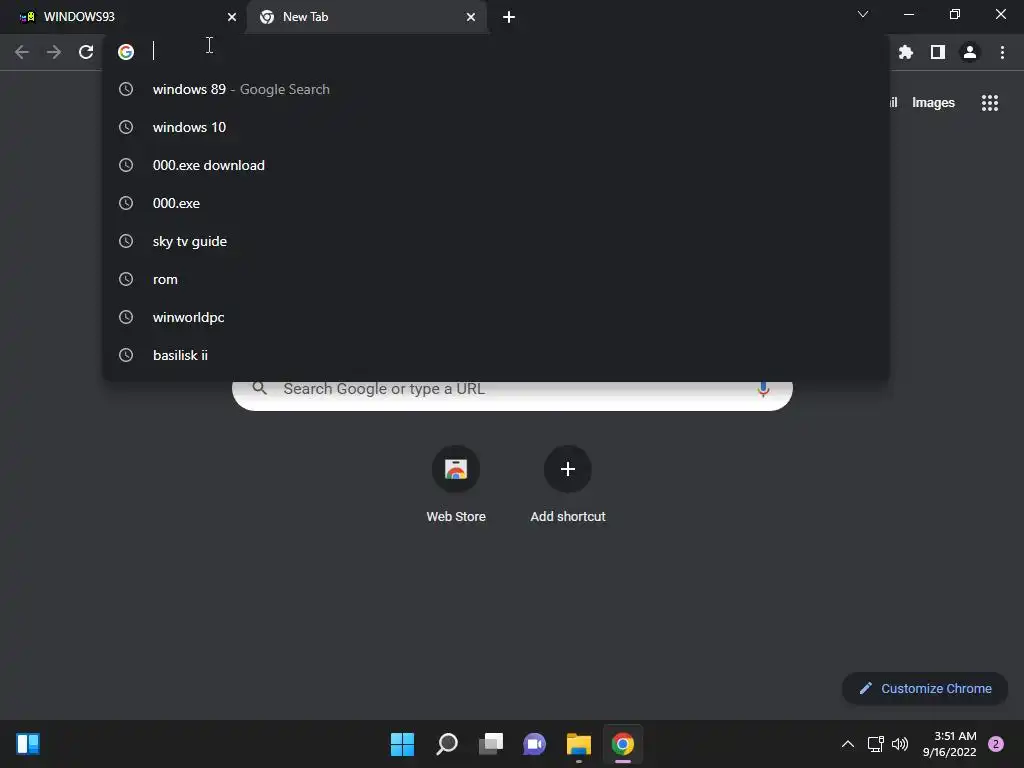Image resolution: width=1024 pixels, height=768 pixels.
Task: Click the Customize Chrome button
Action: (925, 688)
